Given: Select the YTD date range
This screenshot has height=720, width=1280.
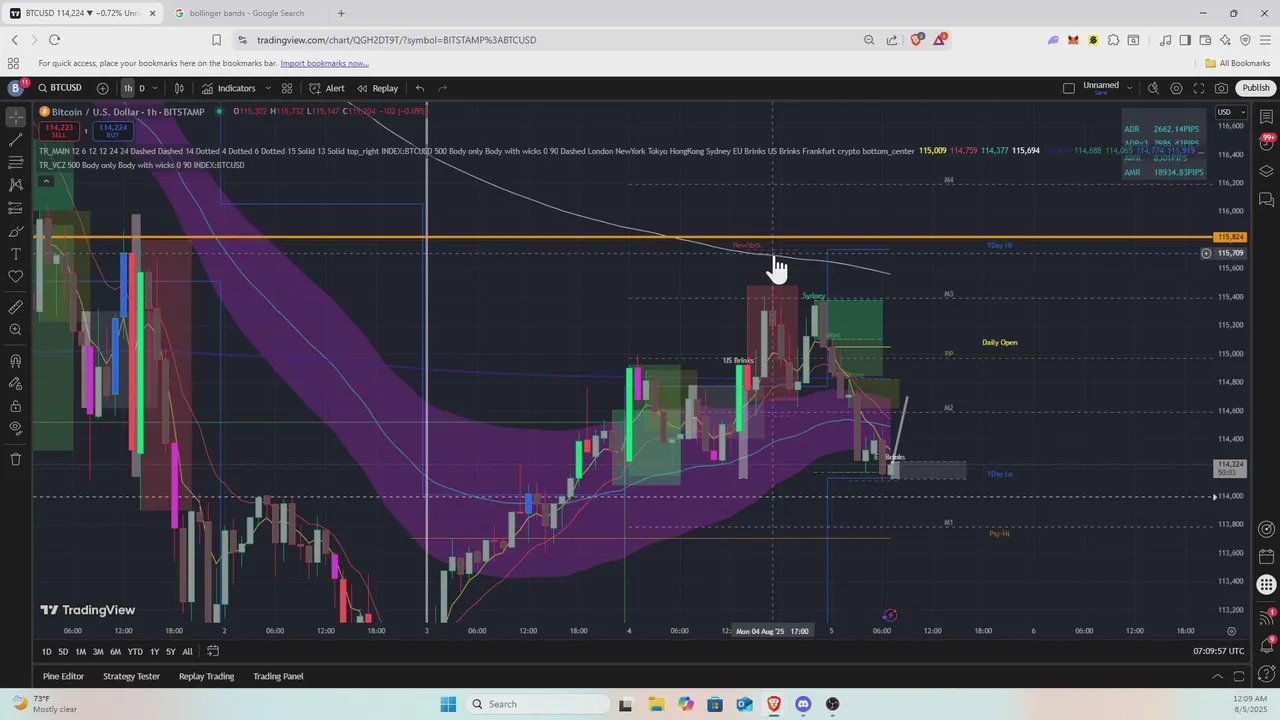Looking at the screenshot, I should point(135,651).
